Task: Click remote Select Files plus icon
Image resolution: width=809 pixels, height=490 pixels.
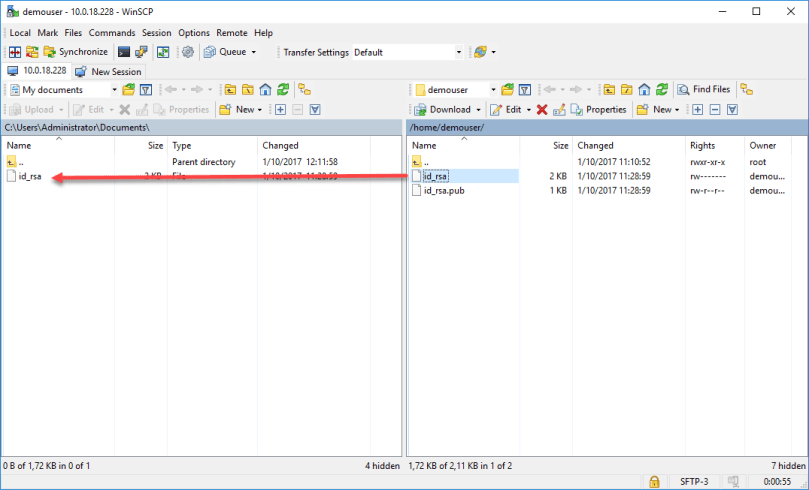Action: (x=698, y=109)
